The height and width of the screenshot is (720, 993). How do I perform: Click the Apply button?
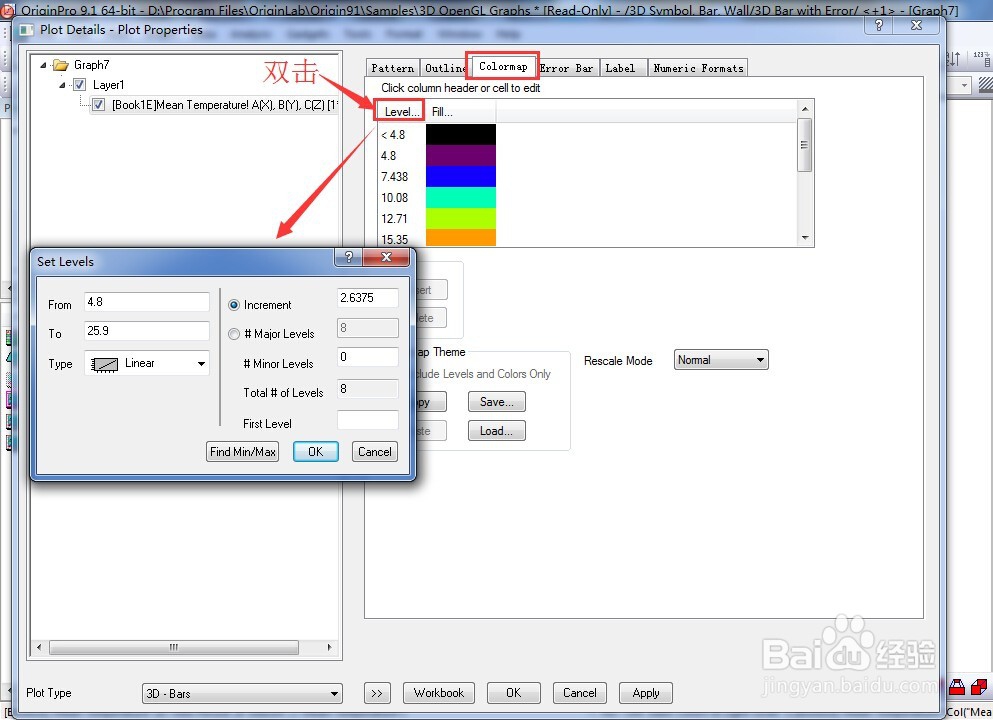[645, 693]
